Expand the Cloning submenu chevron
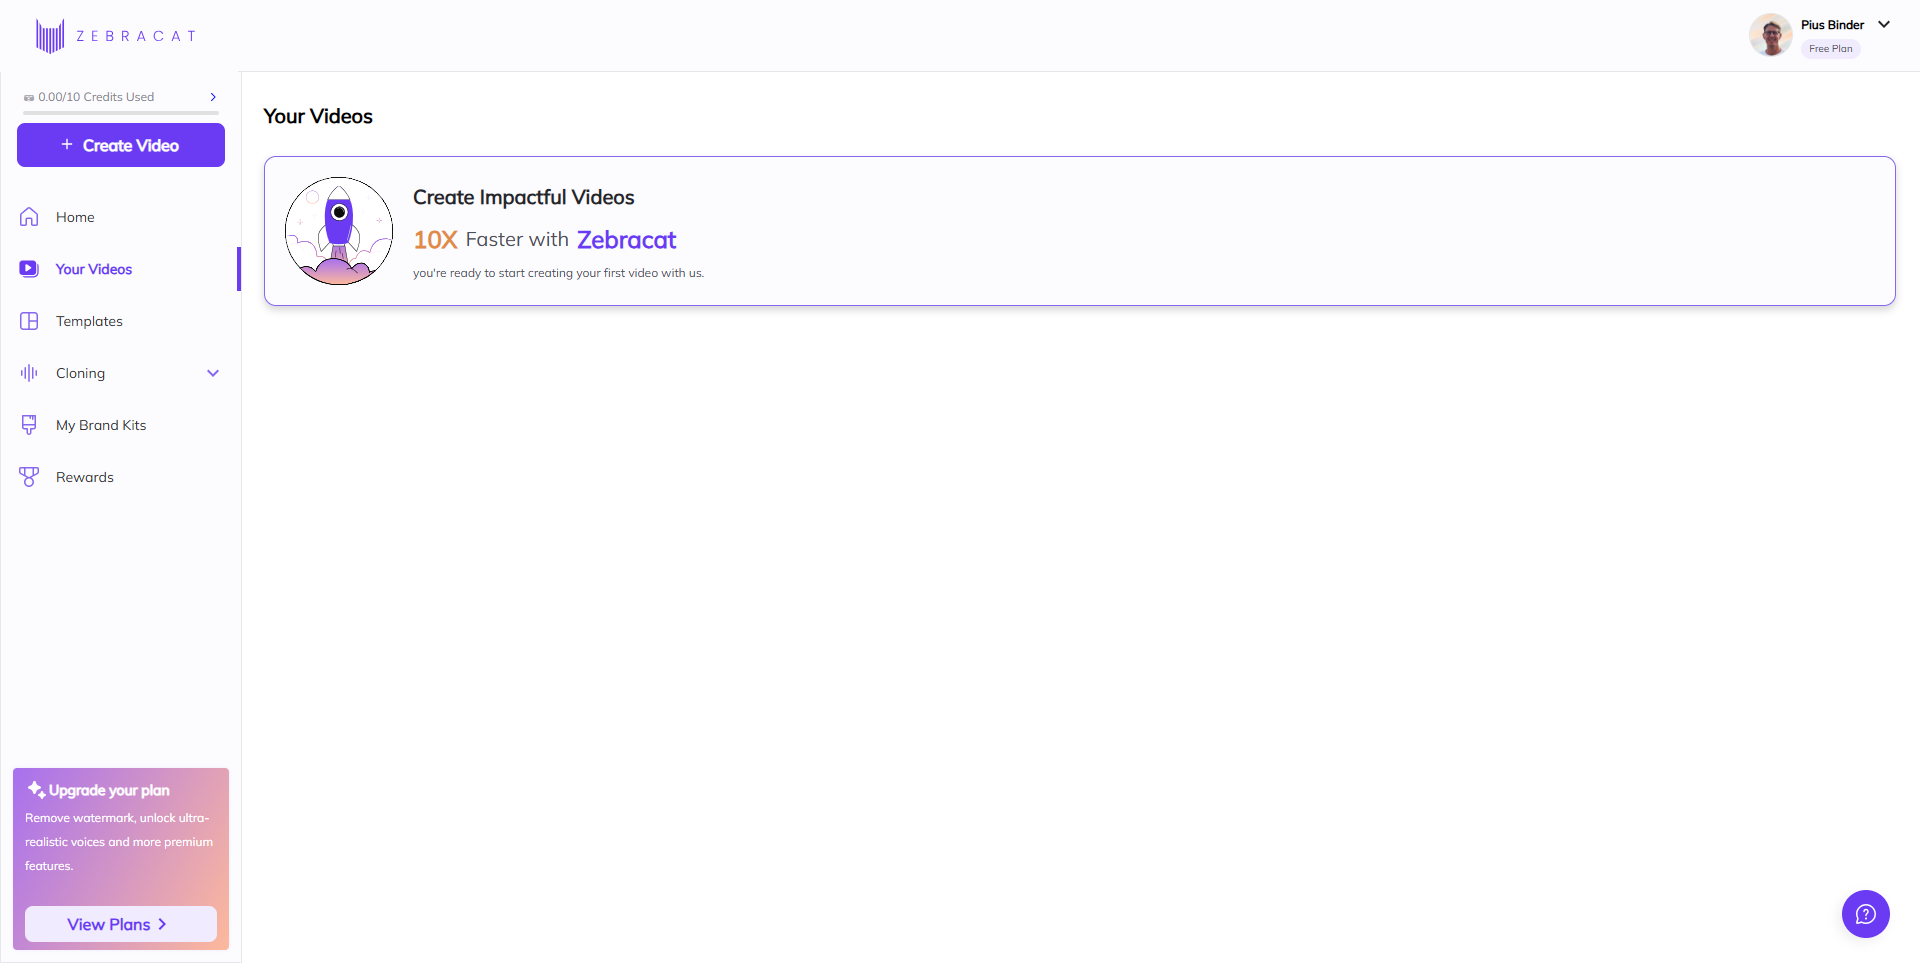The width and height of the screenshot is (1920, 963). 213,373
